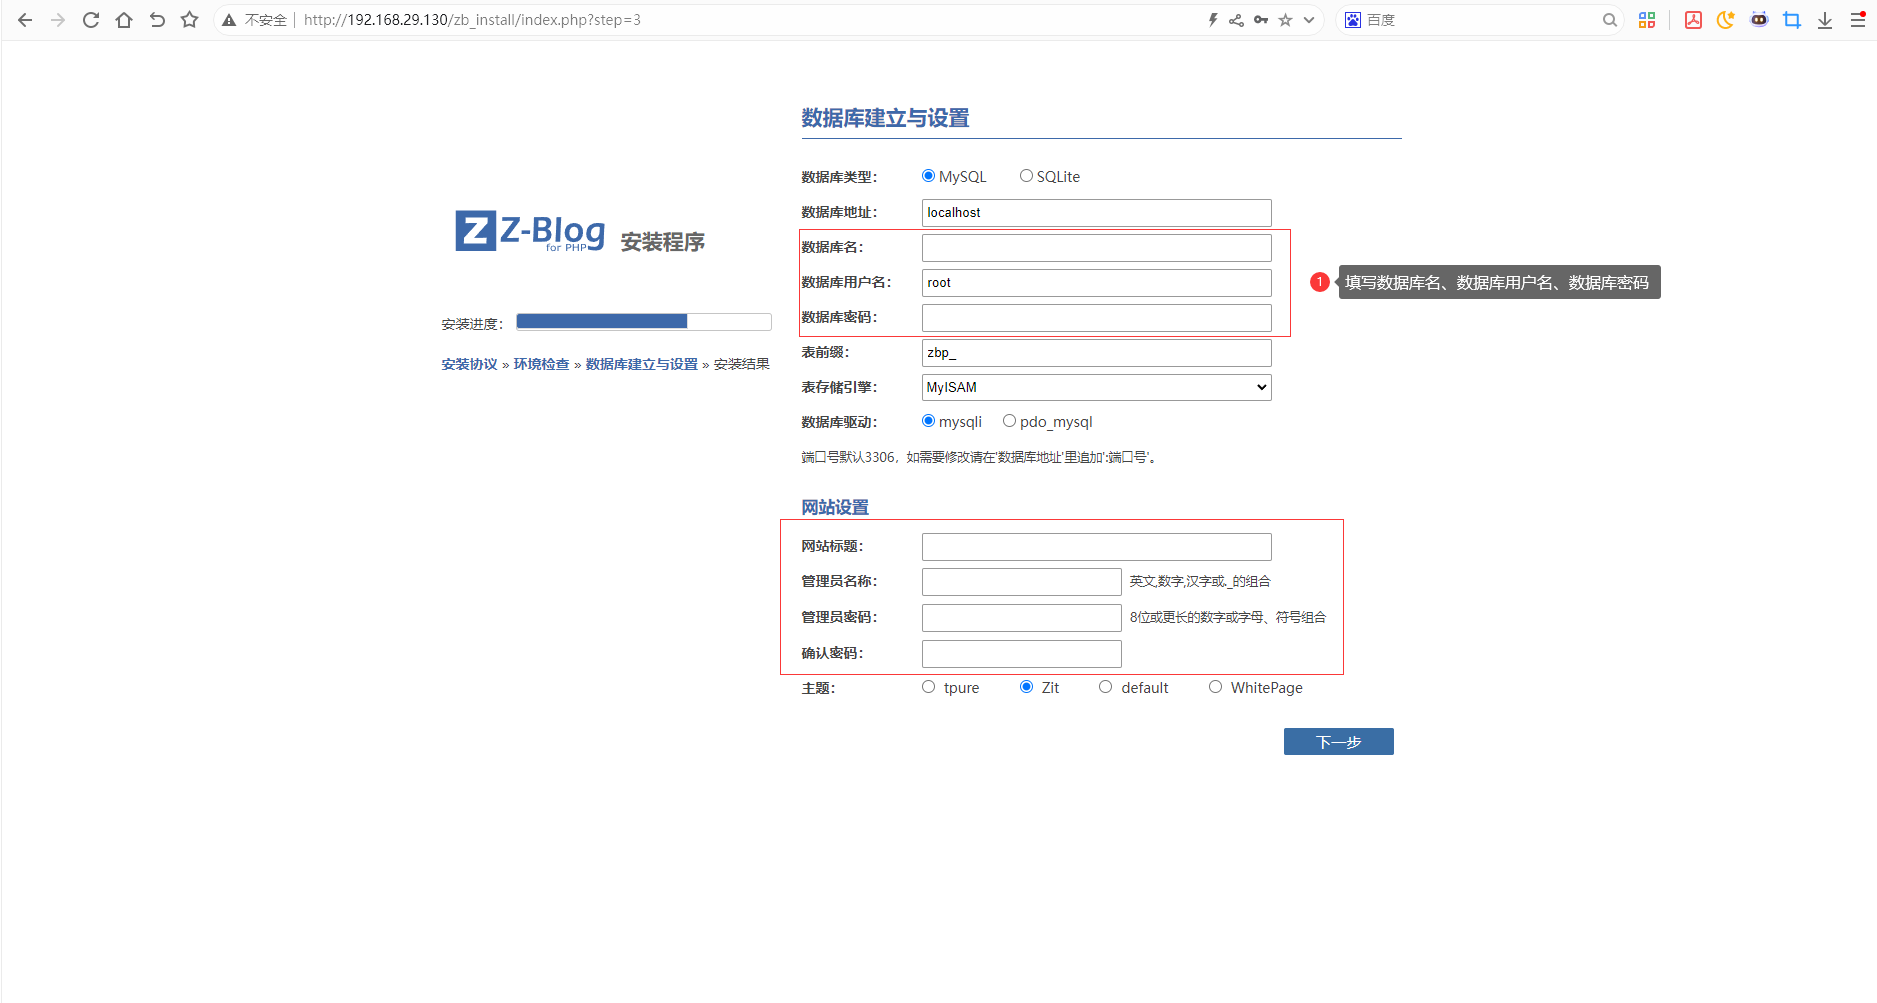This screenshot has width=1877, height=1003.
Task: Click the 安装程序 title text
Action: click(662, 242)
